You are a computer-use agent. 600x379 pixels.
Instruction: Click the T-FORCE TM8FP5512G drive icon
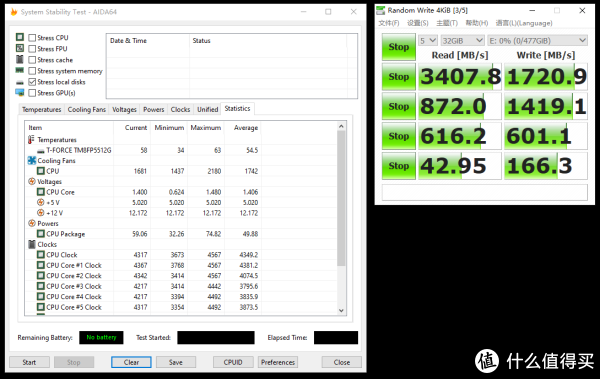41,151
